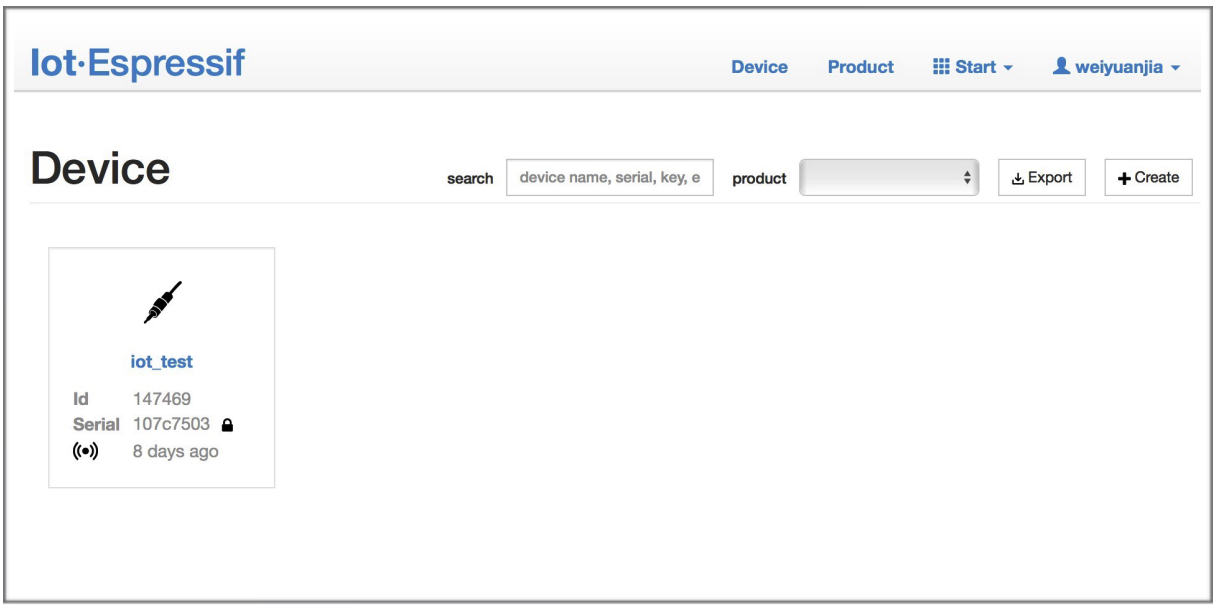This screenshot has width=1217, height=606.
Task: Expand the Start dropdown caret
Action: click(x=1008, y=68)
